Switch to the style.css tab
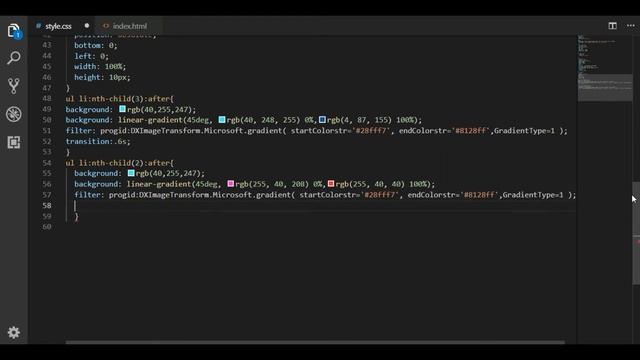This screenshot has height=360, width=640. (x=58, y=26)
